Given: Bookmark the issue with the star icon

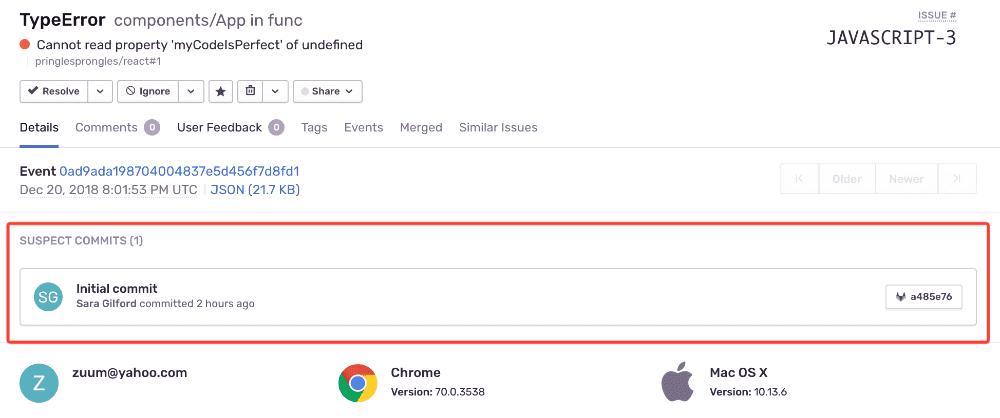Looking at the screenshot, I should point(221,91).
